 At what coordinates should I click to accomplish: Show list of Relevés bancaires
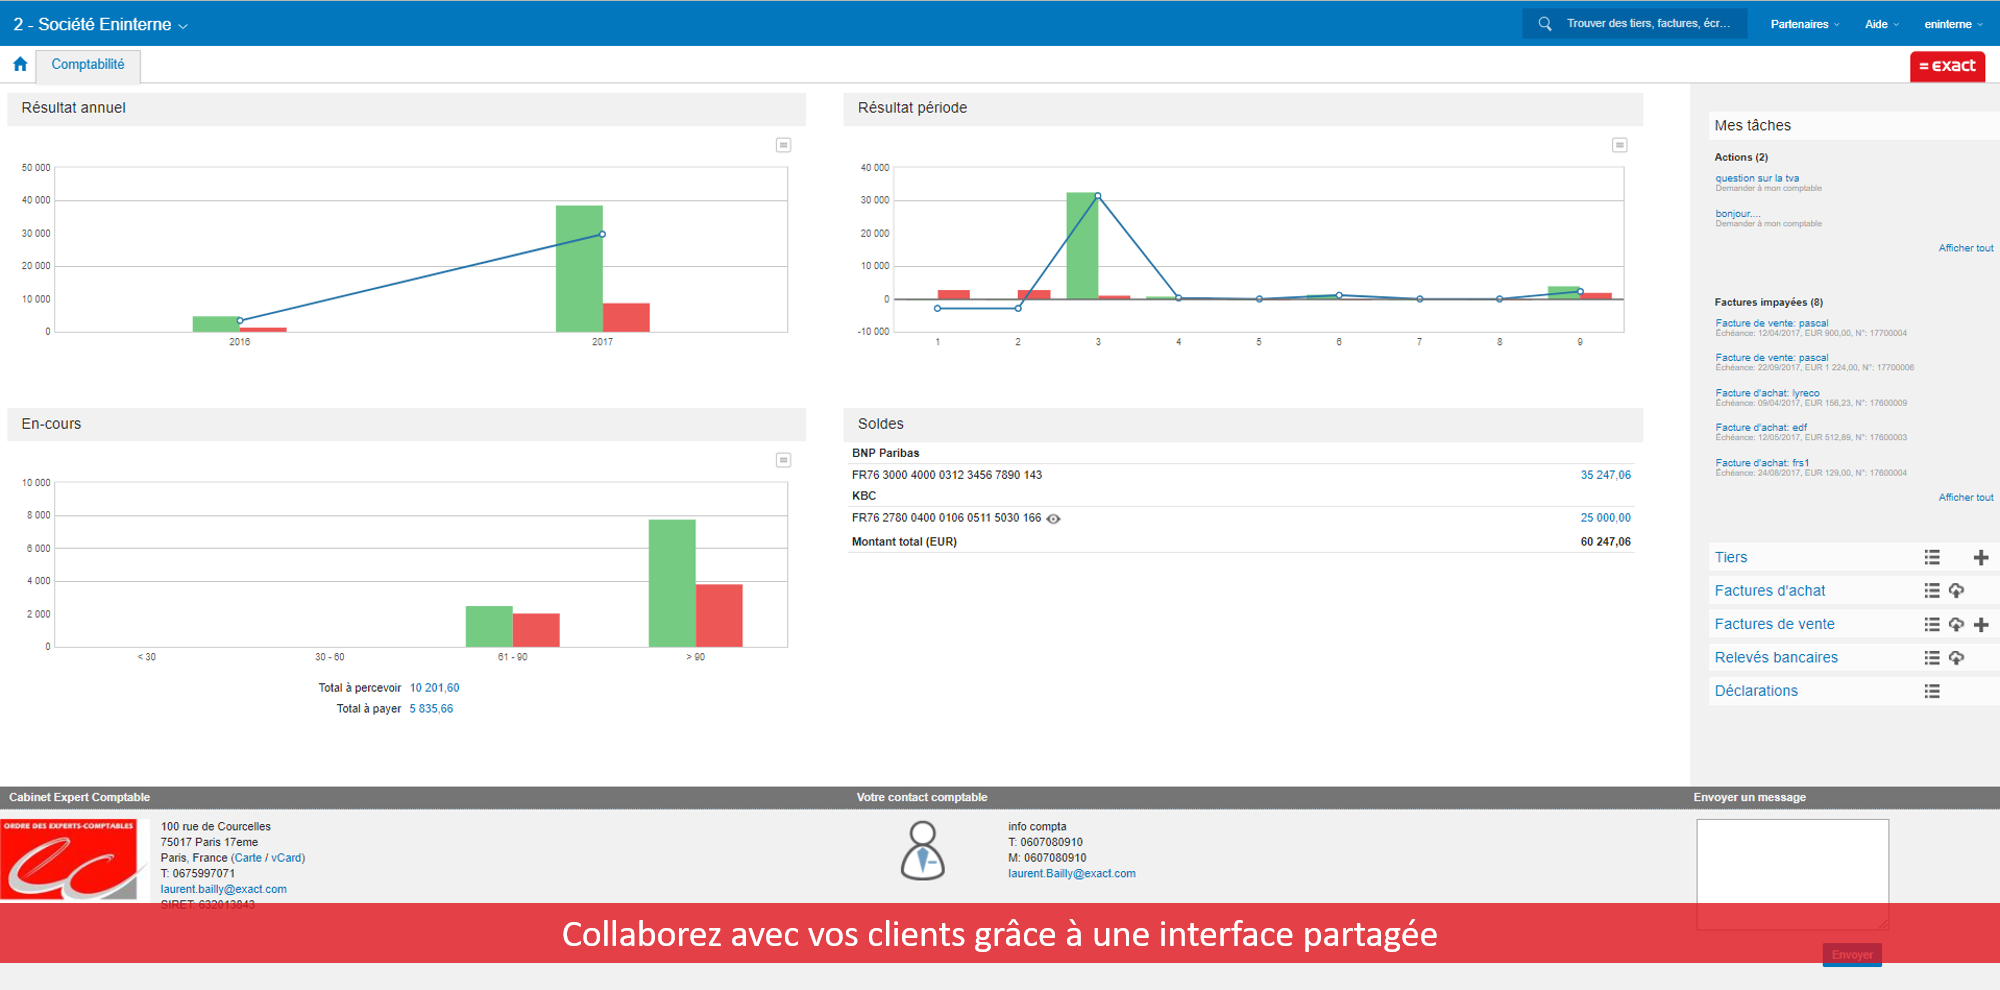click(x=1932, y=658)
